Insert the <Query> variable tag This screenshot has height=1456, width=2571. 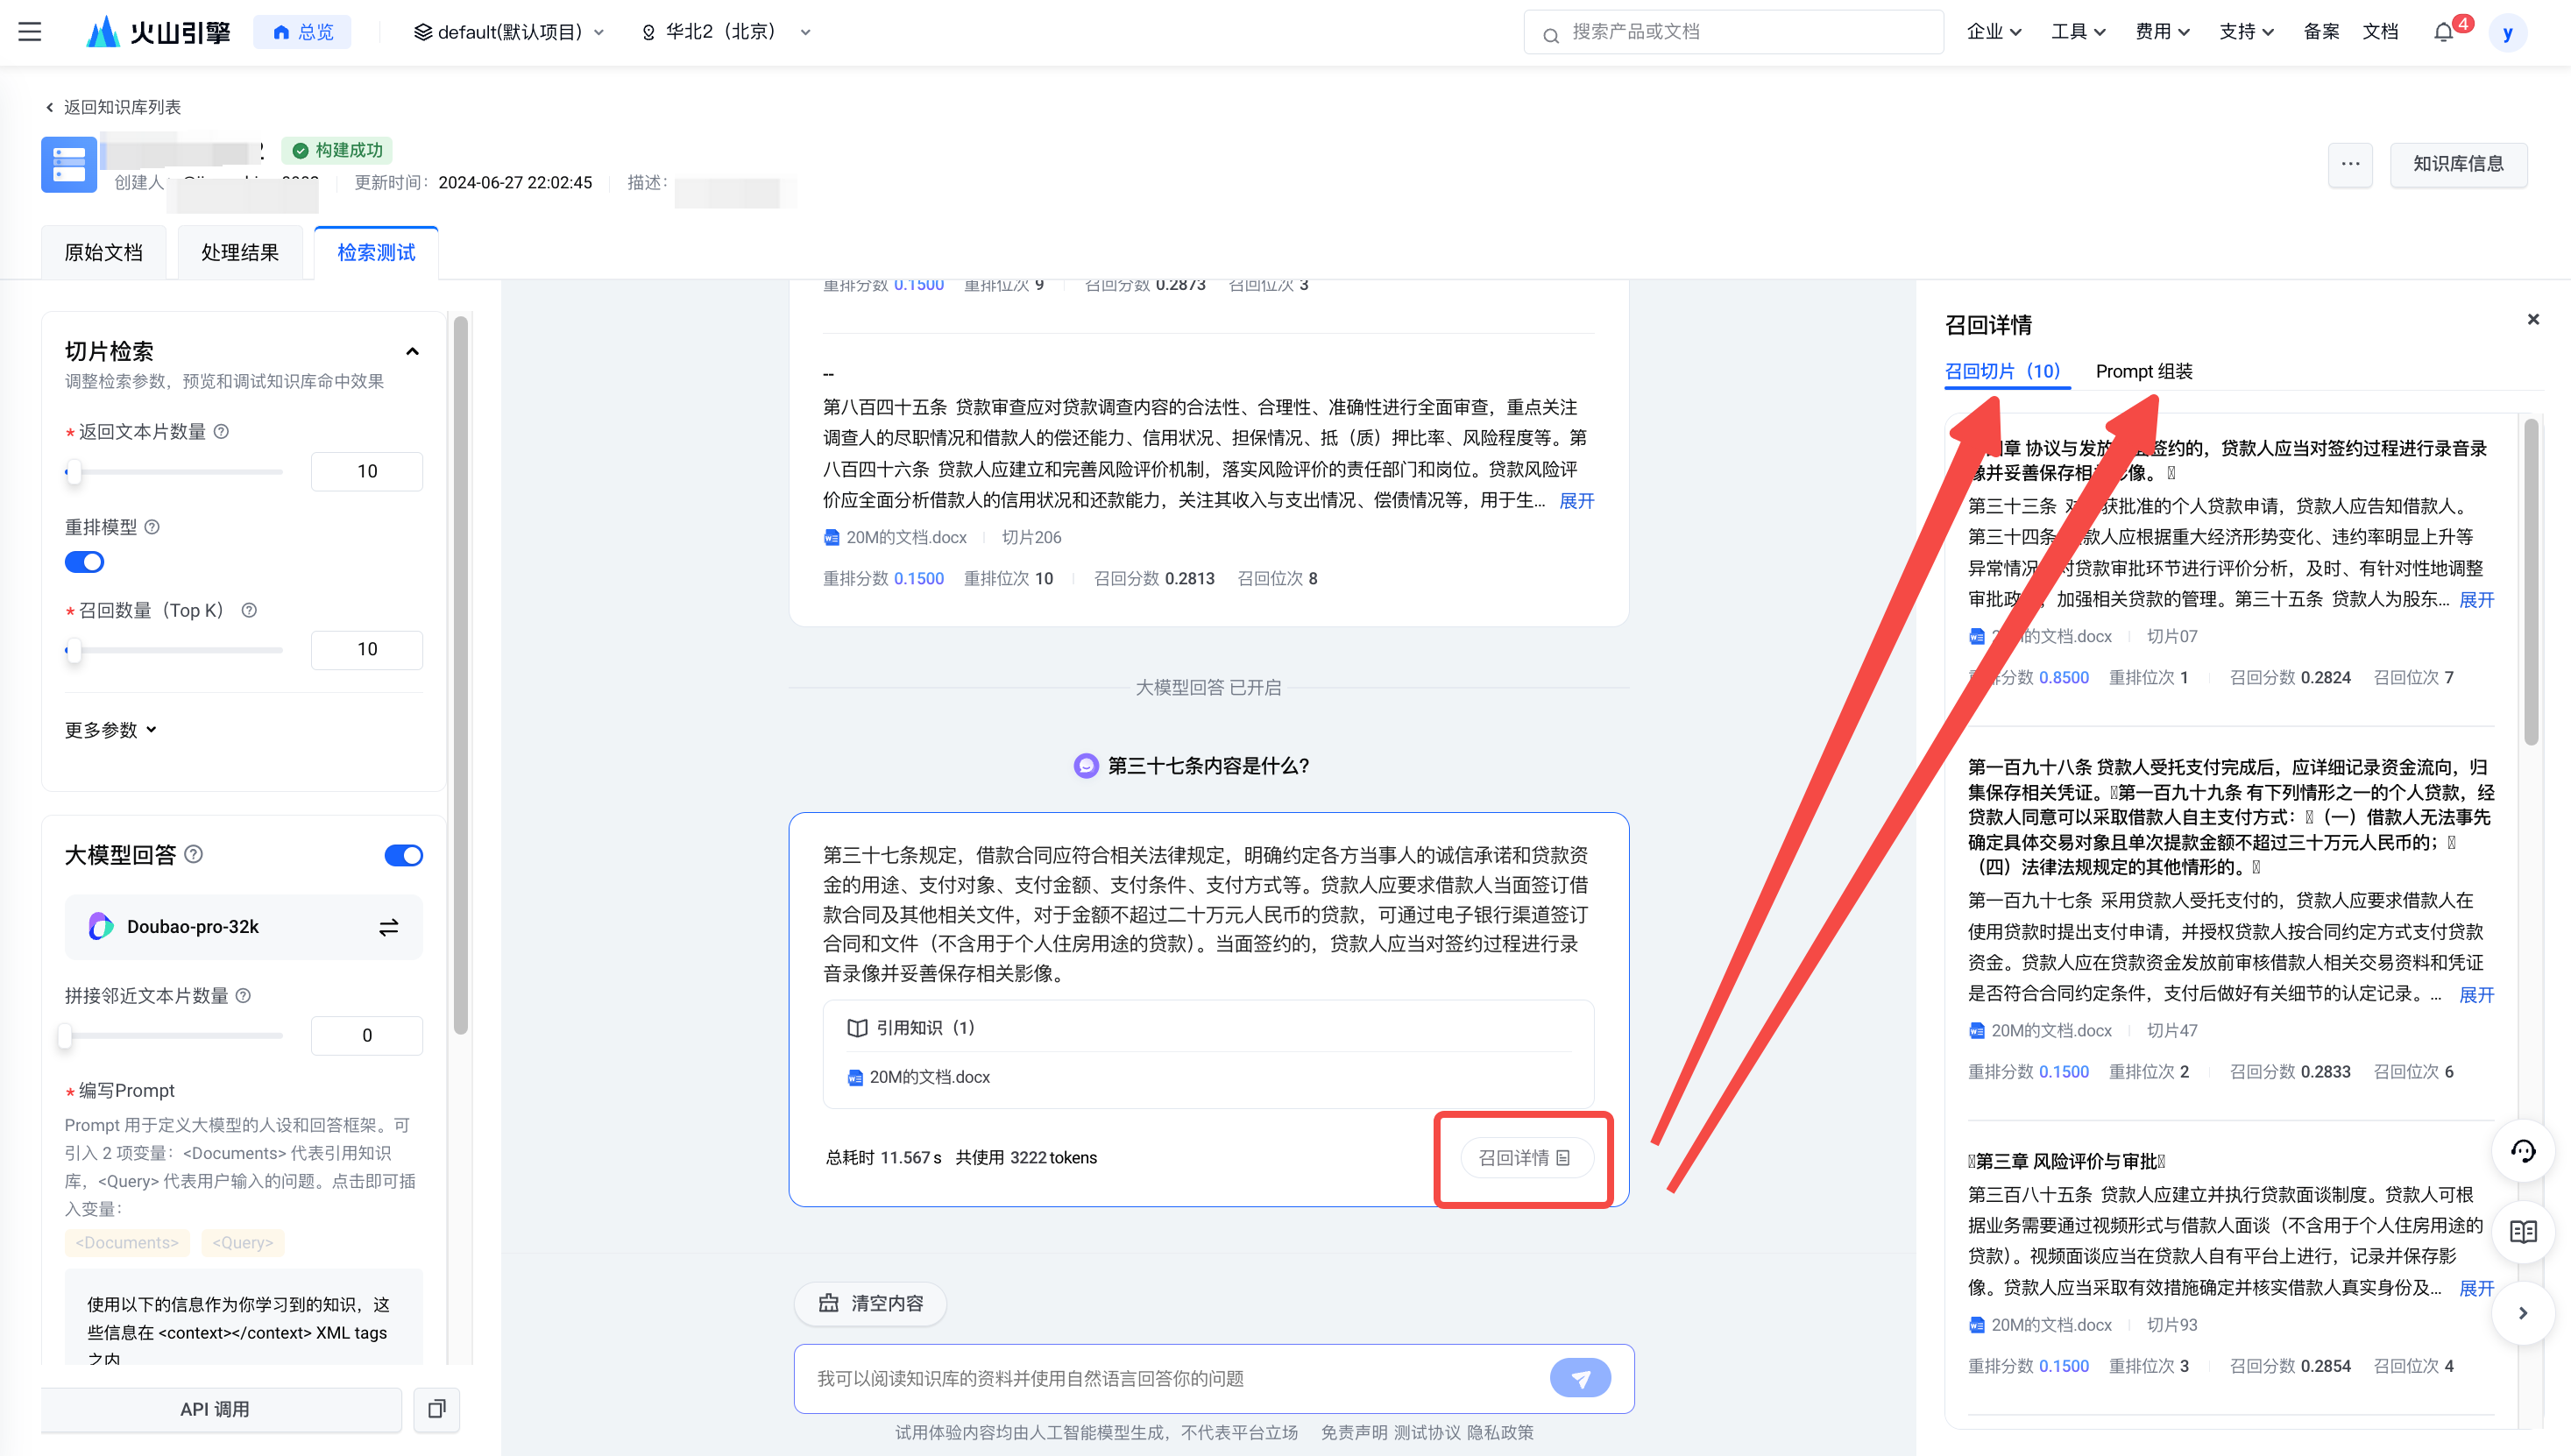[242, 1243]
